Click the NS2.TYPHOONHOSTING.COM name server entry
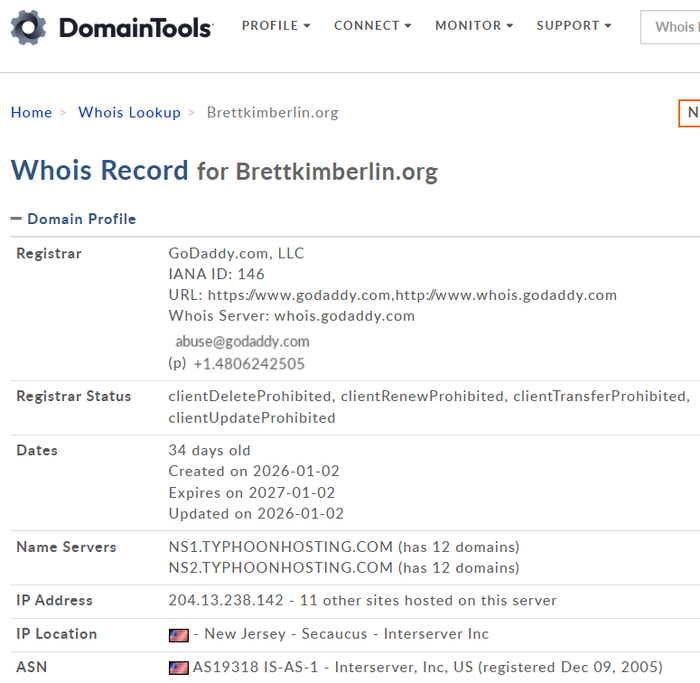 coord(280,568)
